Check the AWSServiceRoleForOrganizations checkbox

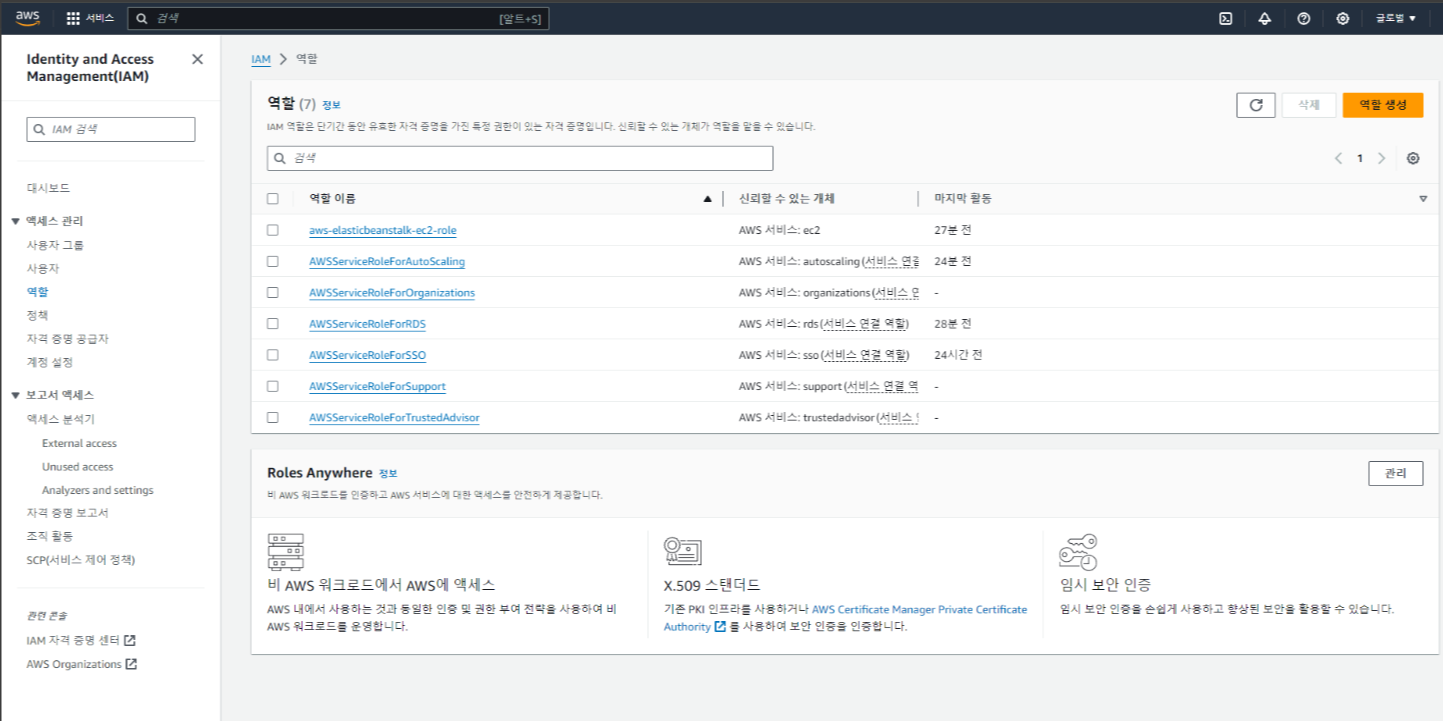273,293
